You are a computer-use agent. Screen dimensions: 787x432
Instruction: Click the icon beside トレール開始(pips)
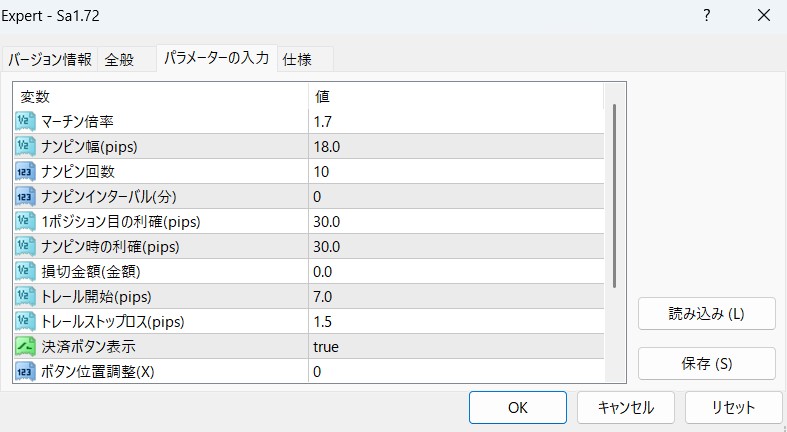pos(26,296)
